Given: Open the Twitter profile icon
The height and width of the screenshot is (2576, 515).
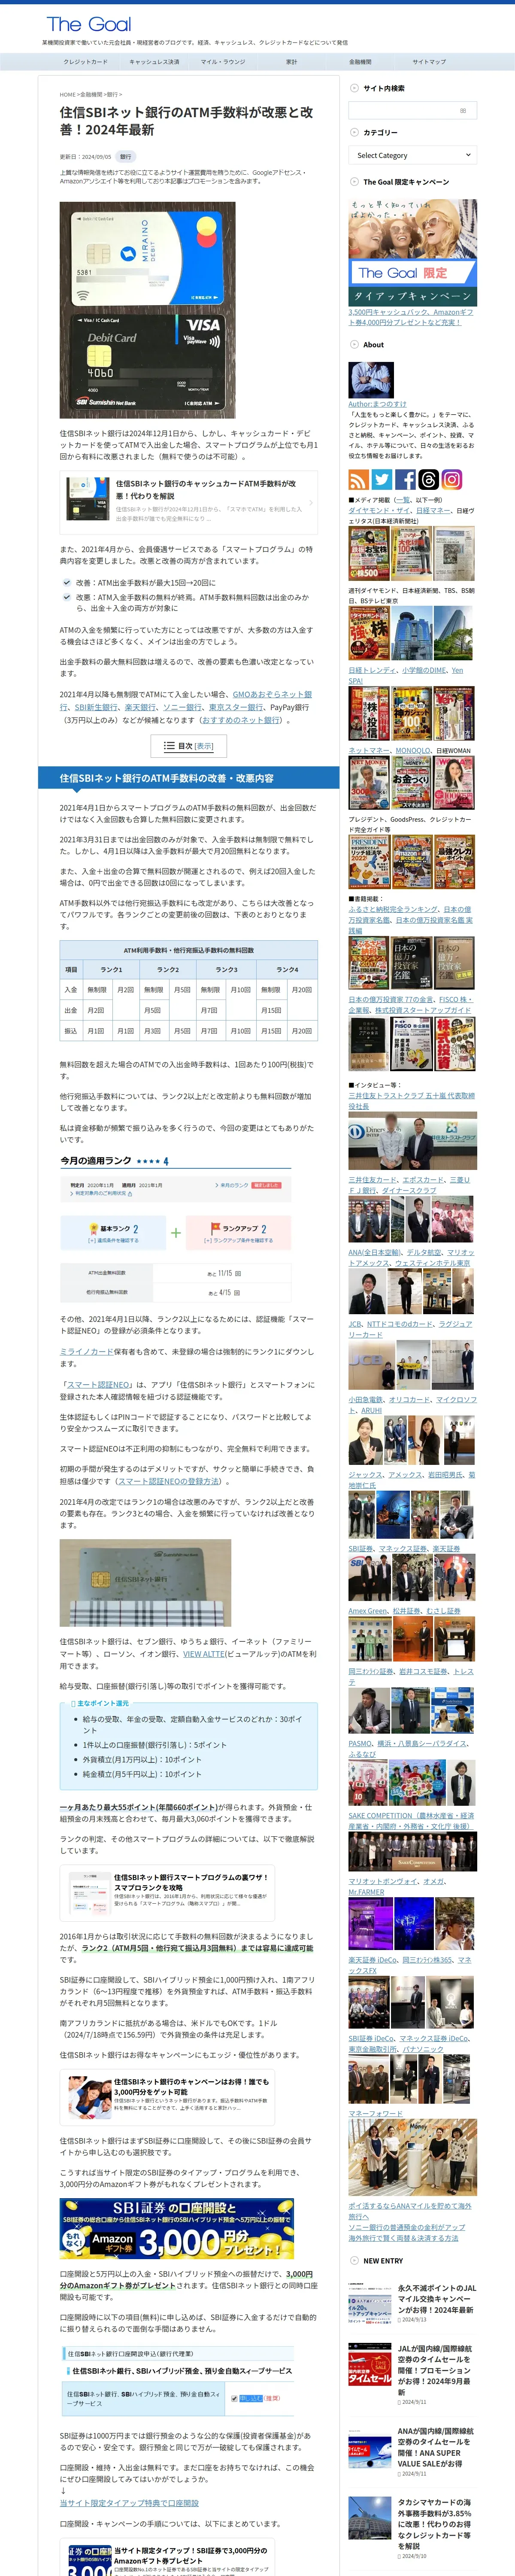Looking at the screenshot, I should pos(382,479).
